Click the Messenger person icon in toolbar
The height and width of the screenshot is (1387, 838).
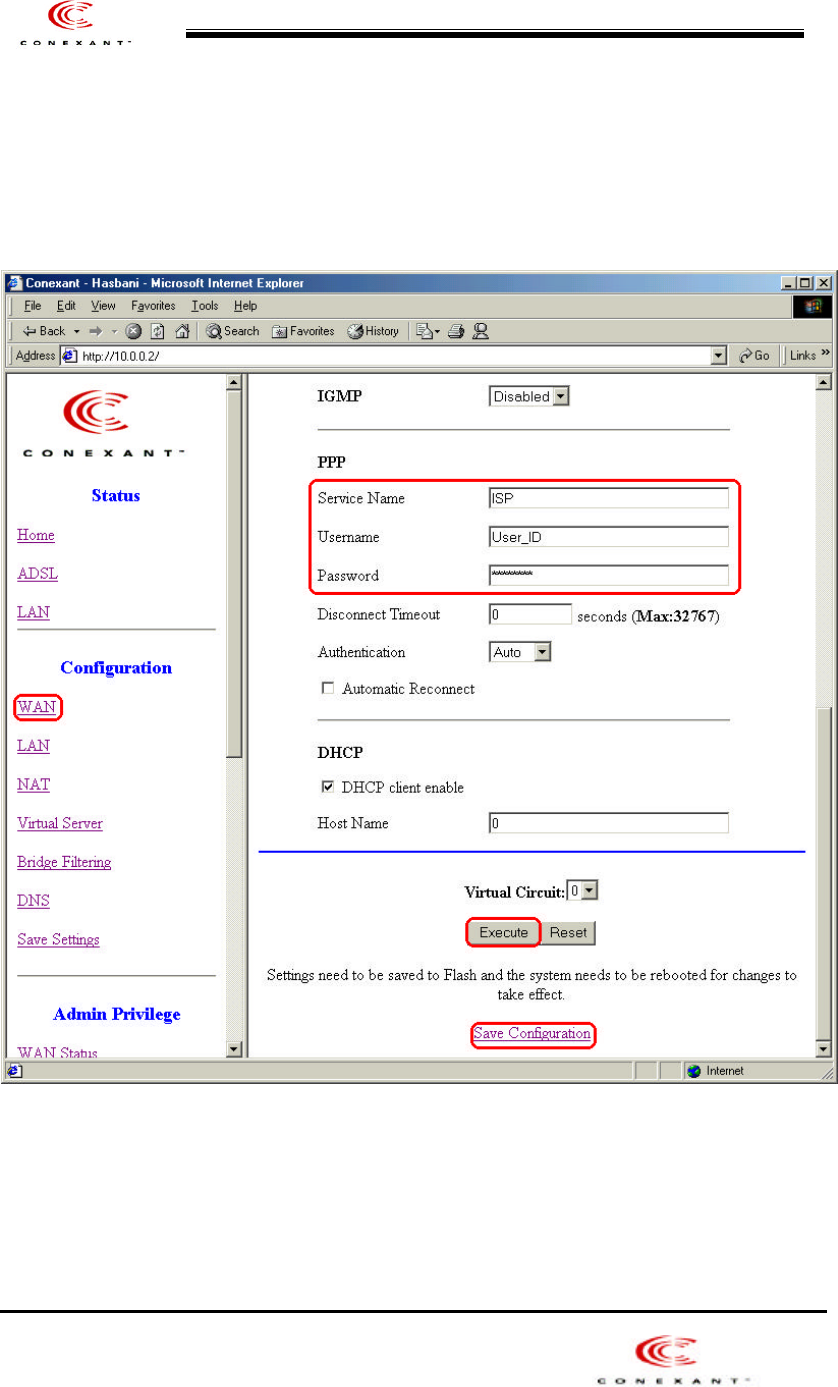tap(479, 331)
